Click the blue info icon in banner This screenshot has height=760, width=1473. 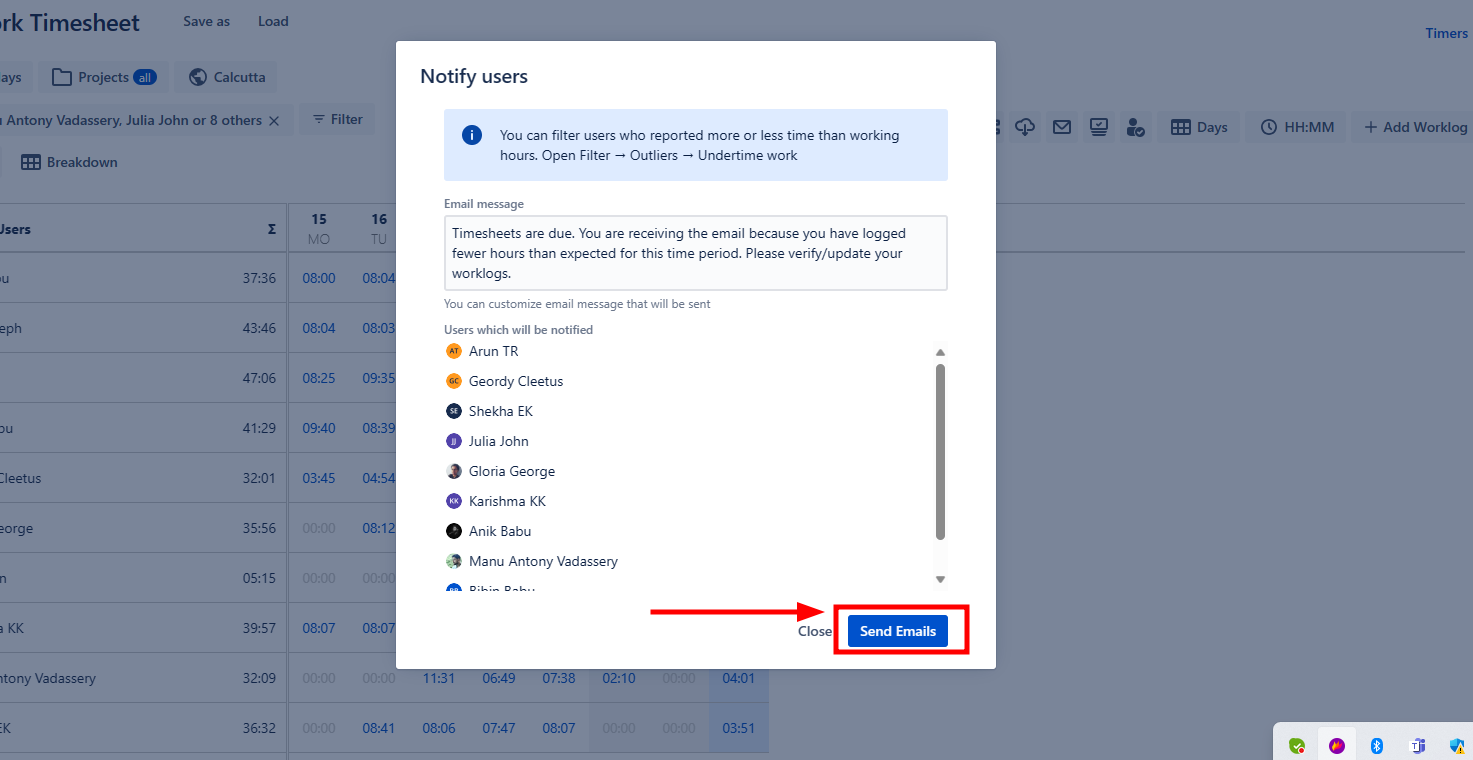click(x=472, y=135)
